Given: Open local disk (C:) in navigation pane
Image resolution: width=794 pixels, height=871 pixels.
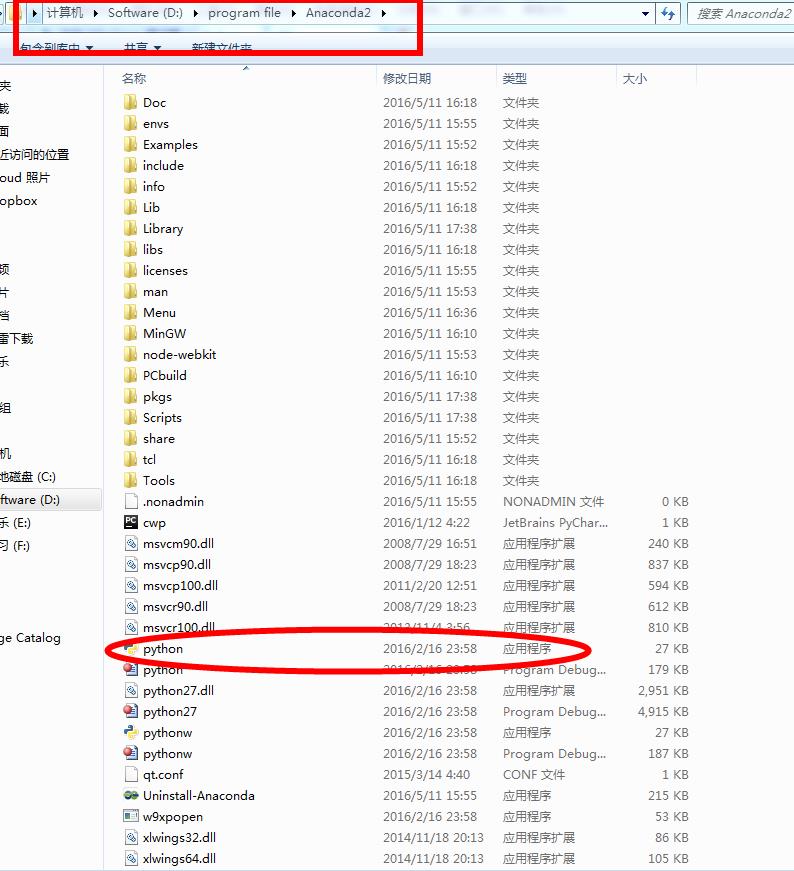Looking at the screenshot, I should point(28,477).
